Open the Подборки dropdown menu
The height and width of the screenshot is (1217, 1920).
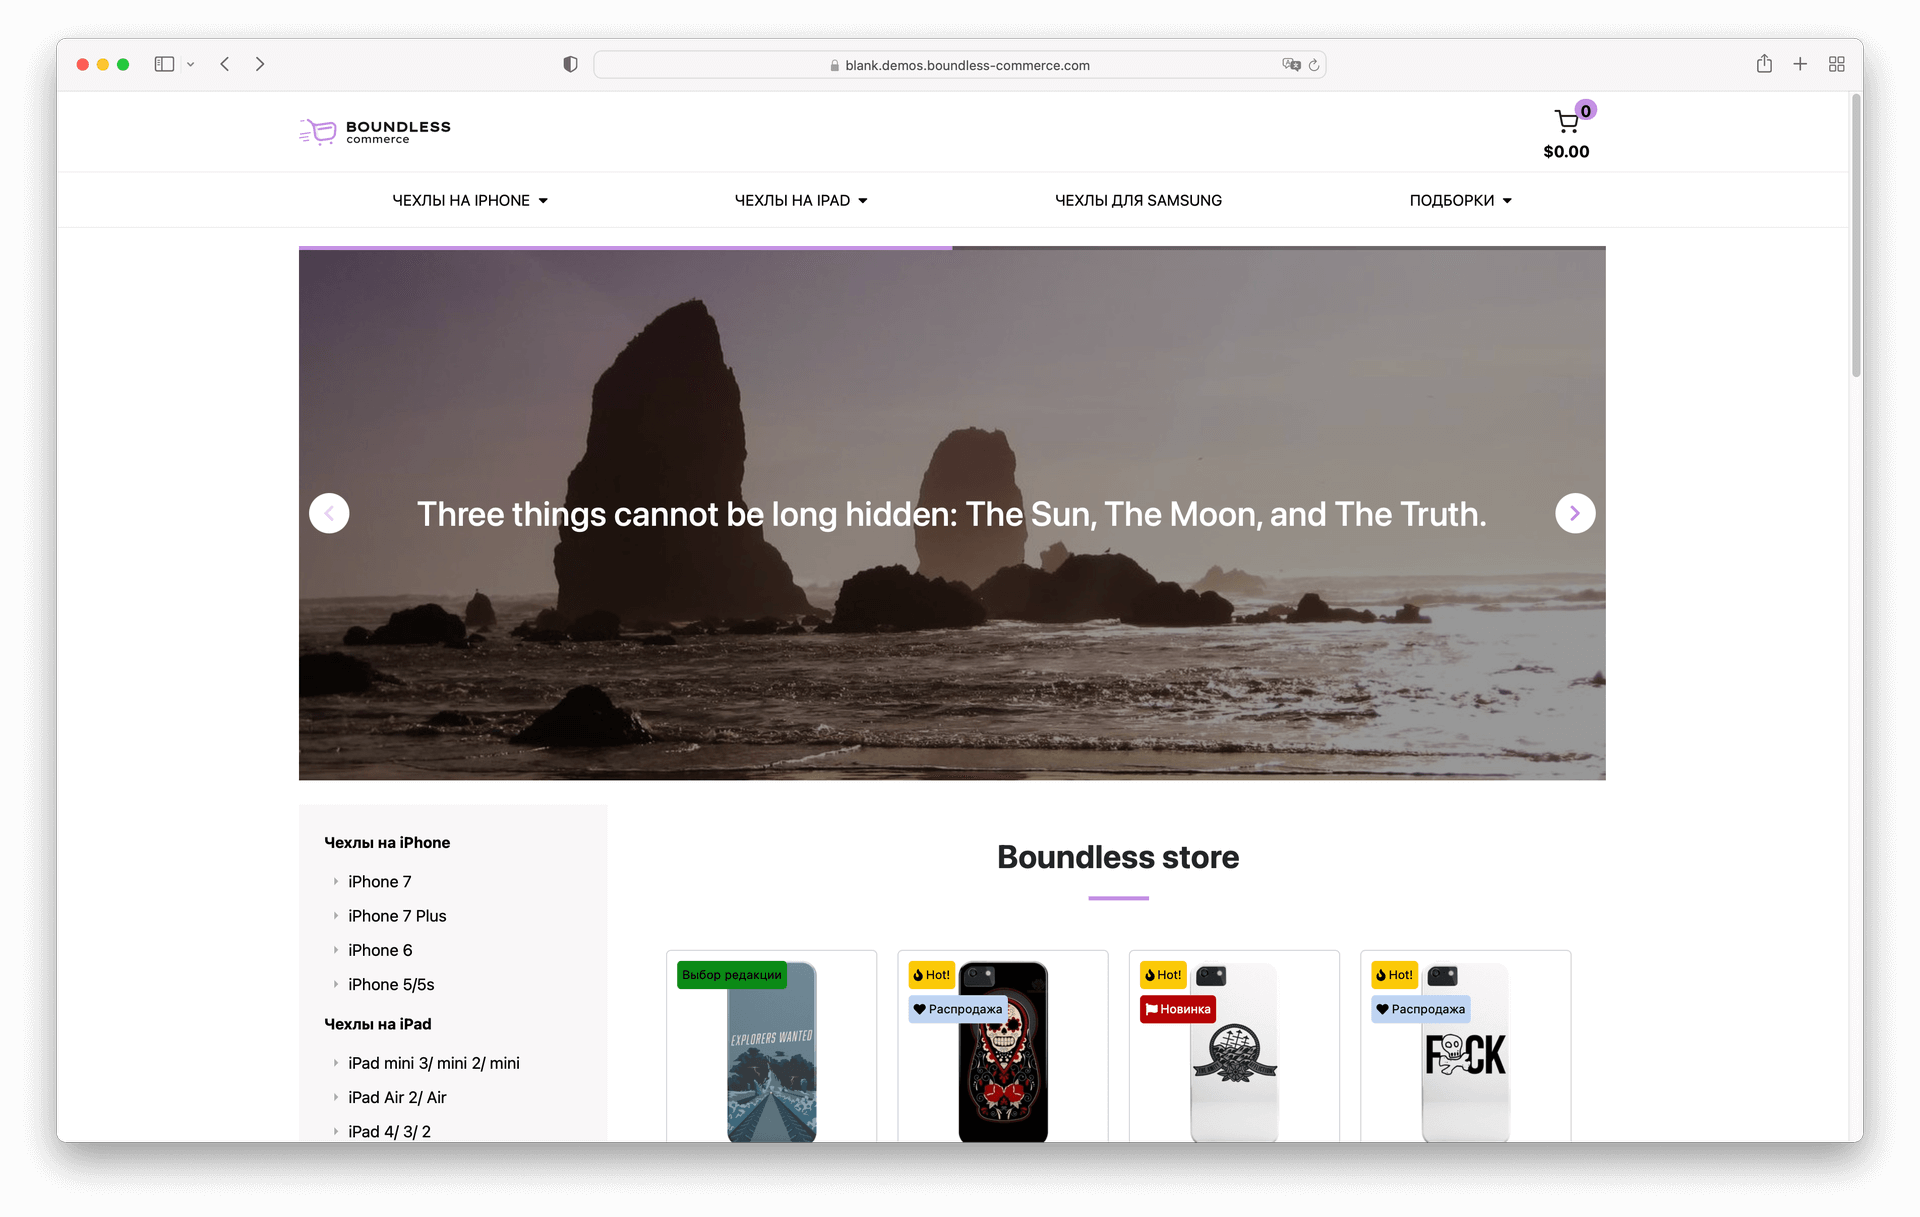point(1460,200)
